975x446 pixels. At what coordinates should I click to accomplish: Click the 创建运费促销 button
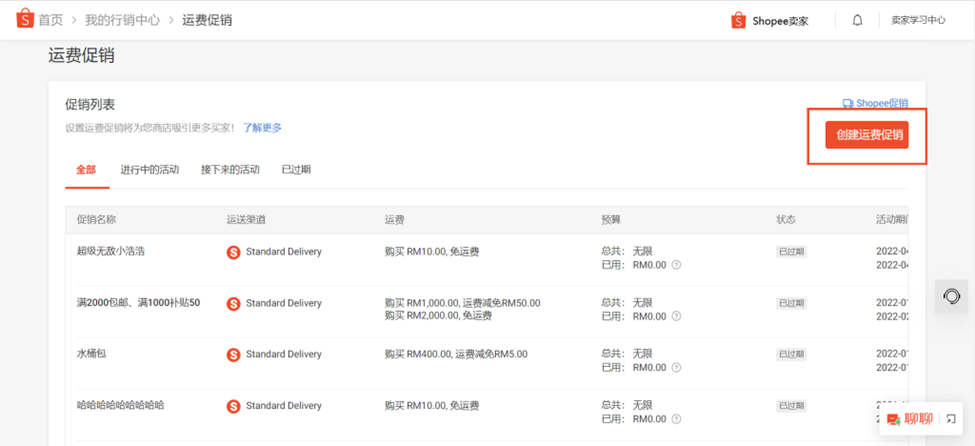(867, 135)
